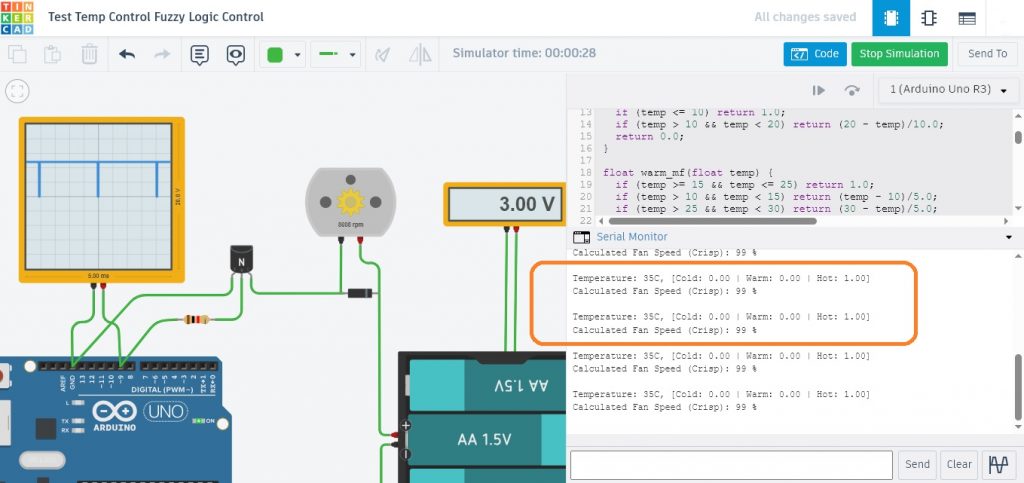Select the NPN transistor
This screenshot has width=1024, height=483.
click(x=241, y=259)
